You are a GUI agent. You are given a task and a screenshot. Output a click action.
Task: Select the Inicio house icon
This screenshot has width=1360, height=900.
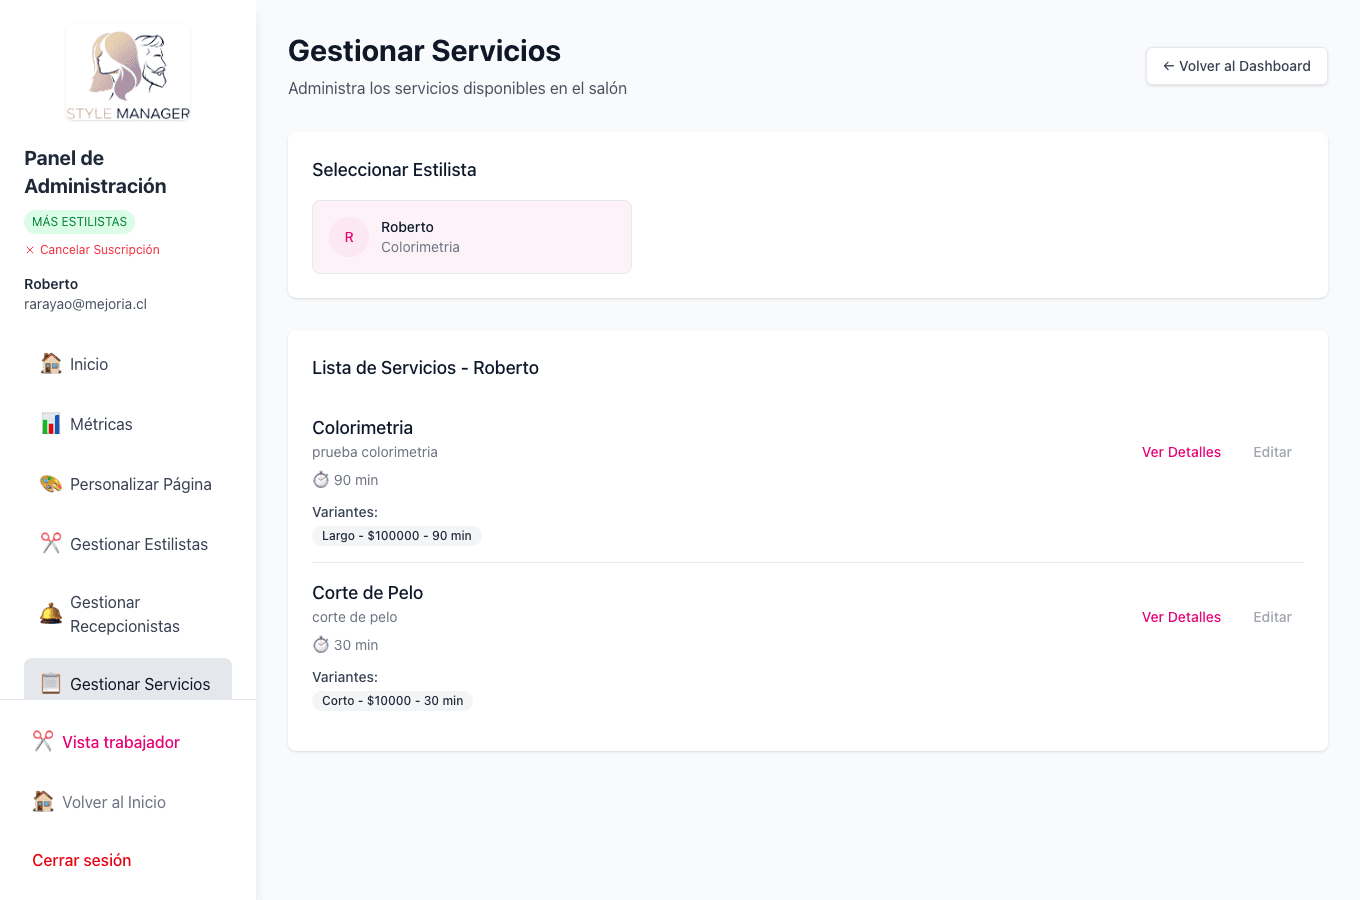click(x=50, y=364)
